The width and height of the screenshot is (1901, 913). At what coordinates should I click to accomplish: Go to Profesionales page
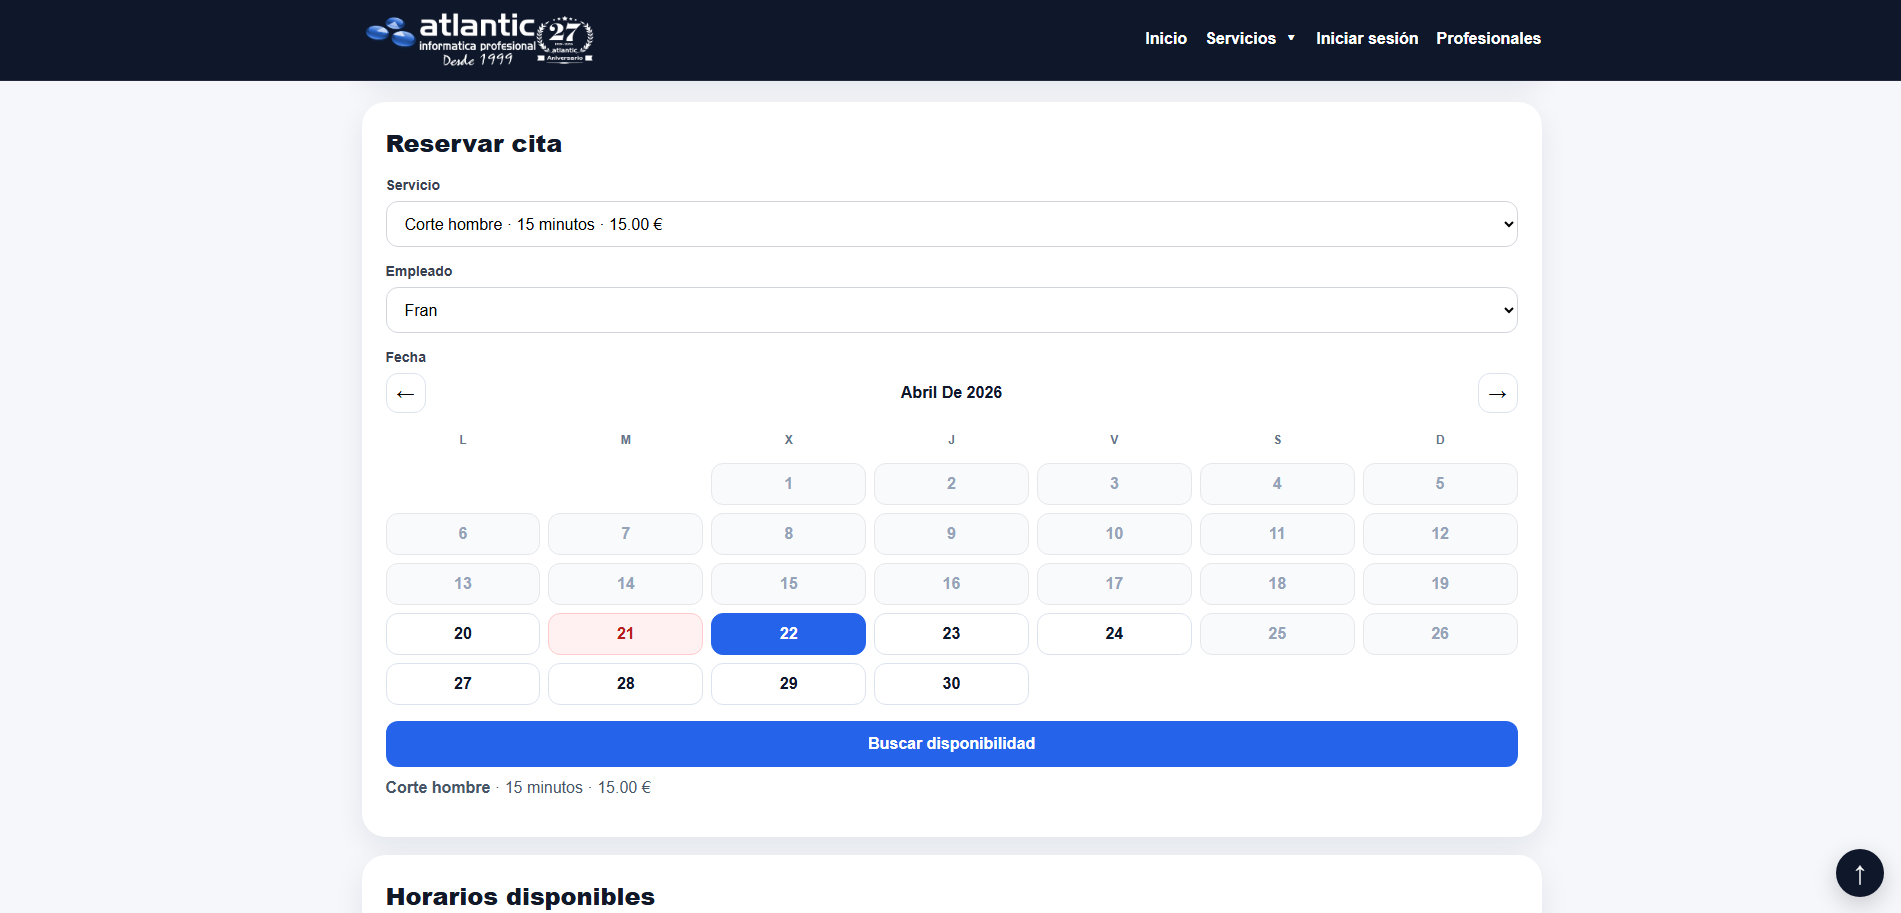[1488, 39]
